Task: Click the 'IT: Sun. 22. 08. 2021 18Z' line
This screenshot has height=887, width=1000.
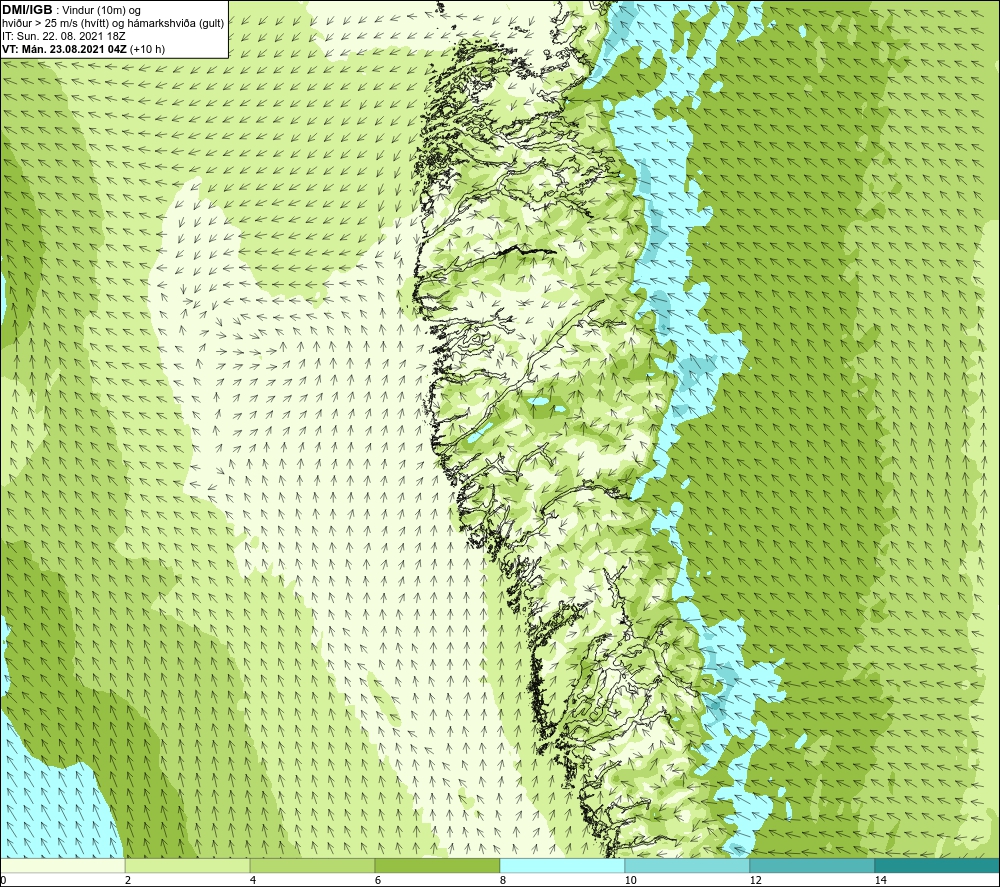Action: coord(64,36)
